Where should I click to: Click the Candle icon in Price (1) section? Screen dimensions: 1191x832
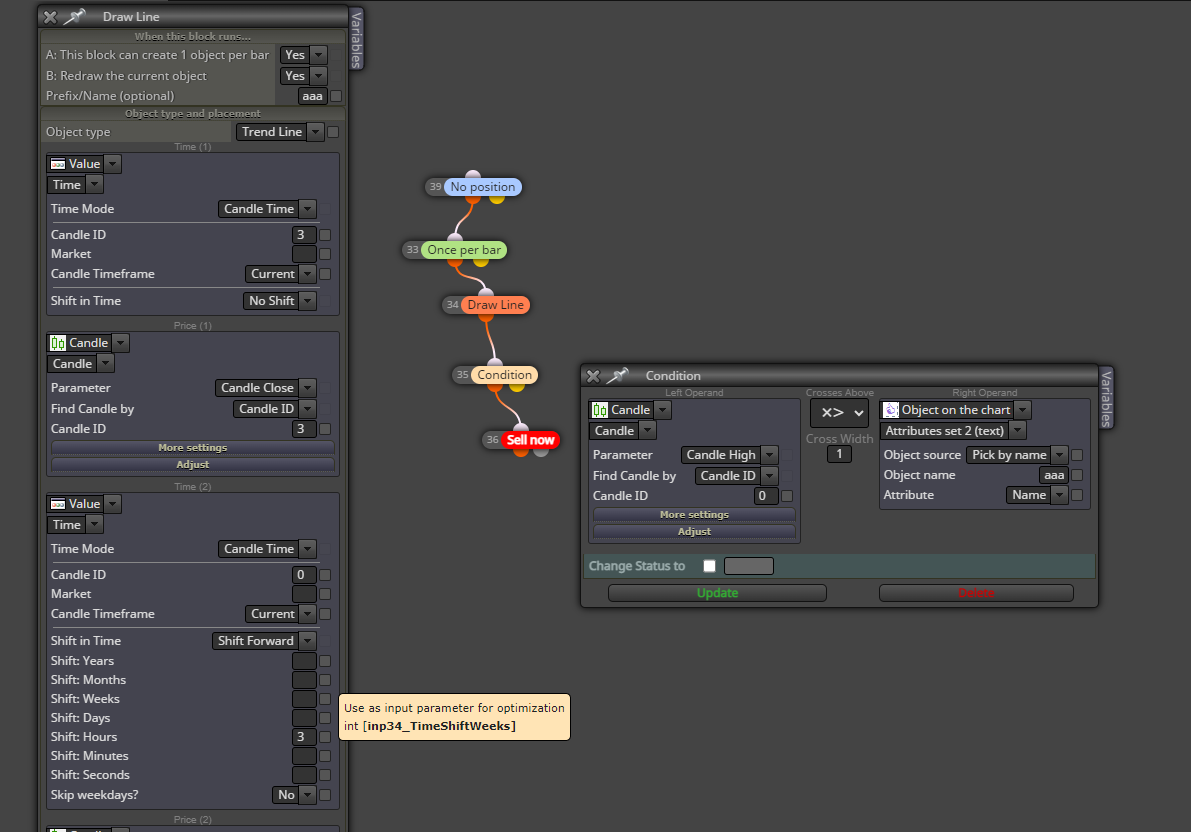pyautogui.click(x=58, y=343)
